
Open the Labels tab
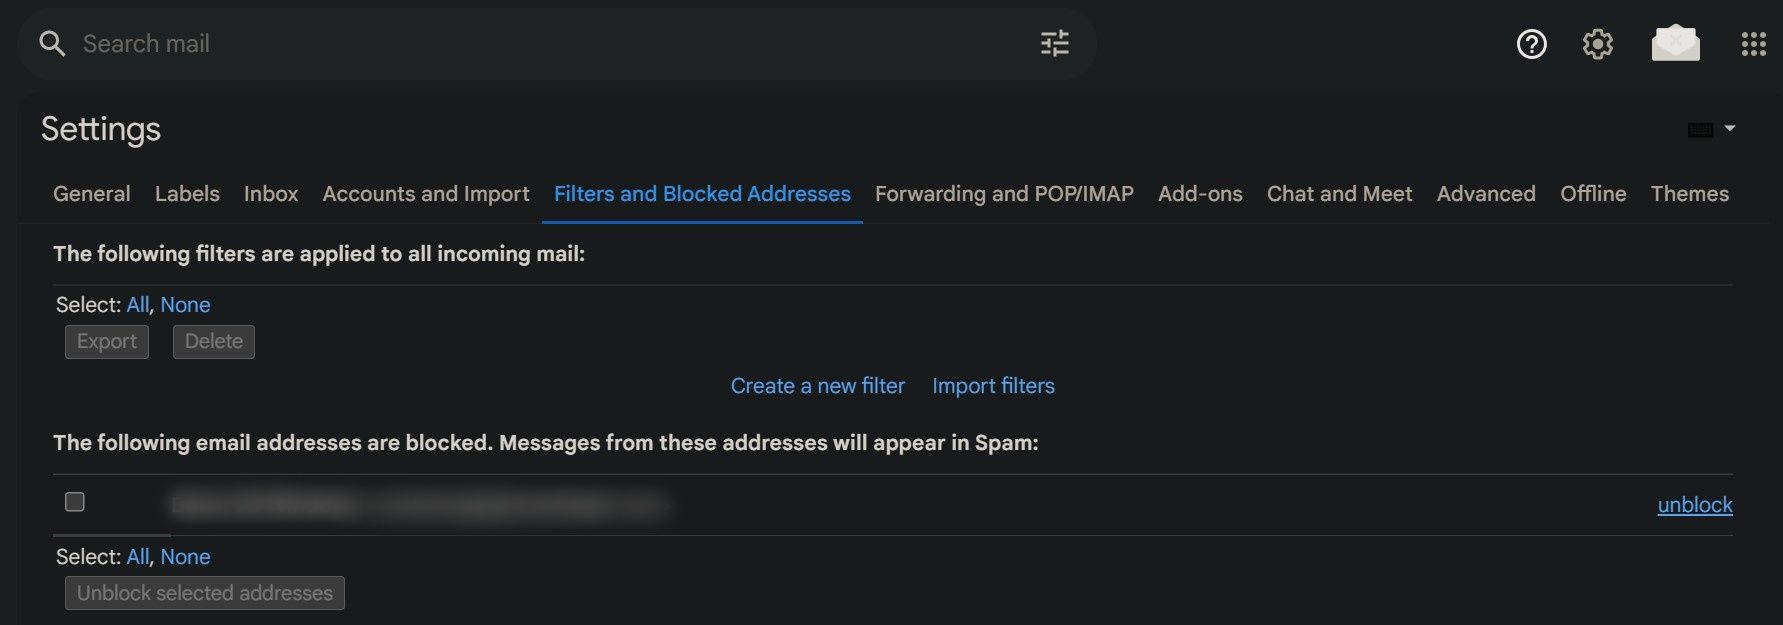186,194
